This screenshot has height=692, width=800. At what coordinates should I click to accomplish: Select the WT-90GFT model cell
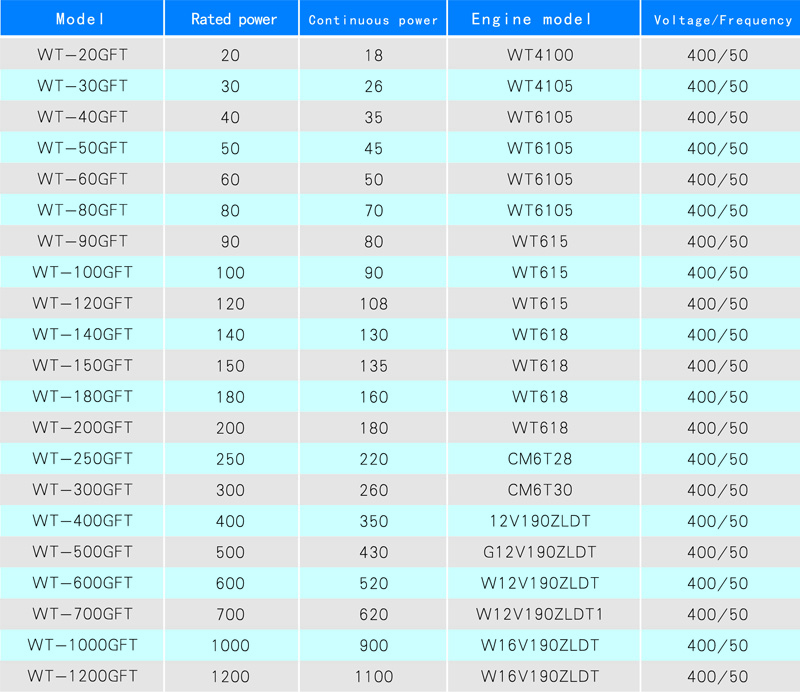pyautogui.click(x=82, y=241)
